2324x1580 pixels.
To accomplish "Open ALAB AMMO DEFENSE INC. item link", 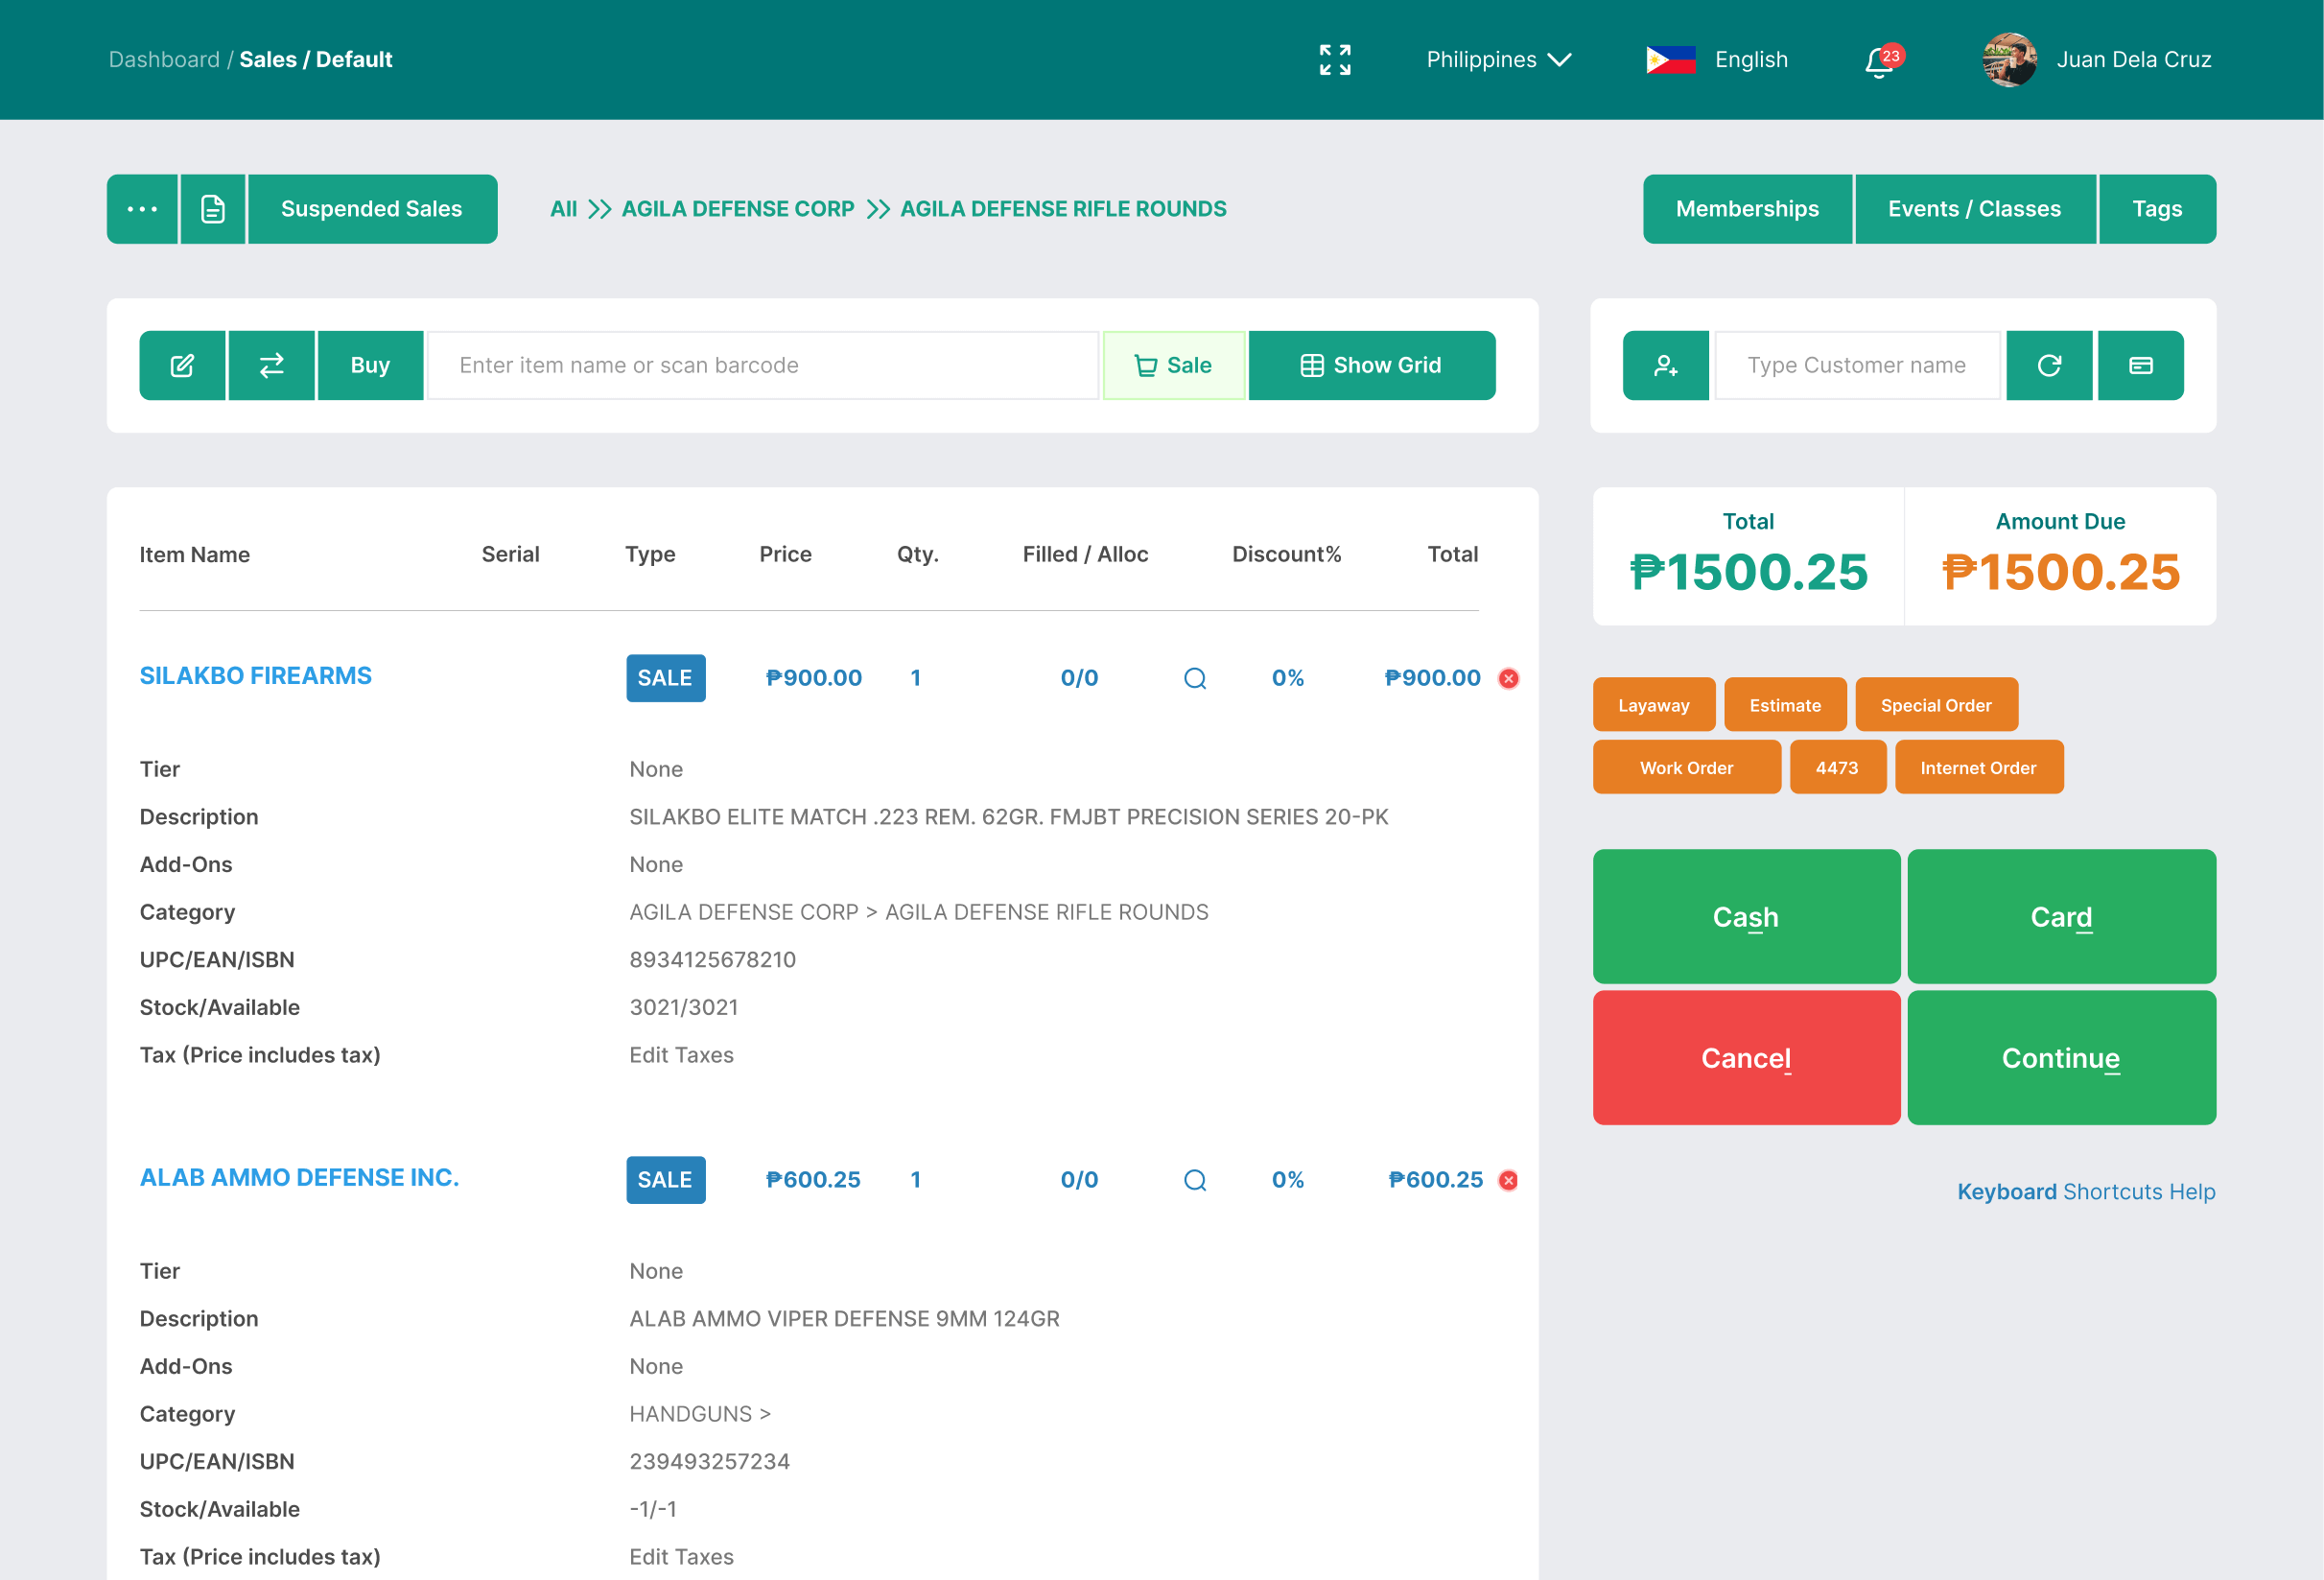I will pos(299,1178).
